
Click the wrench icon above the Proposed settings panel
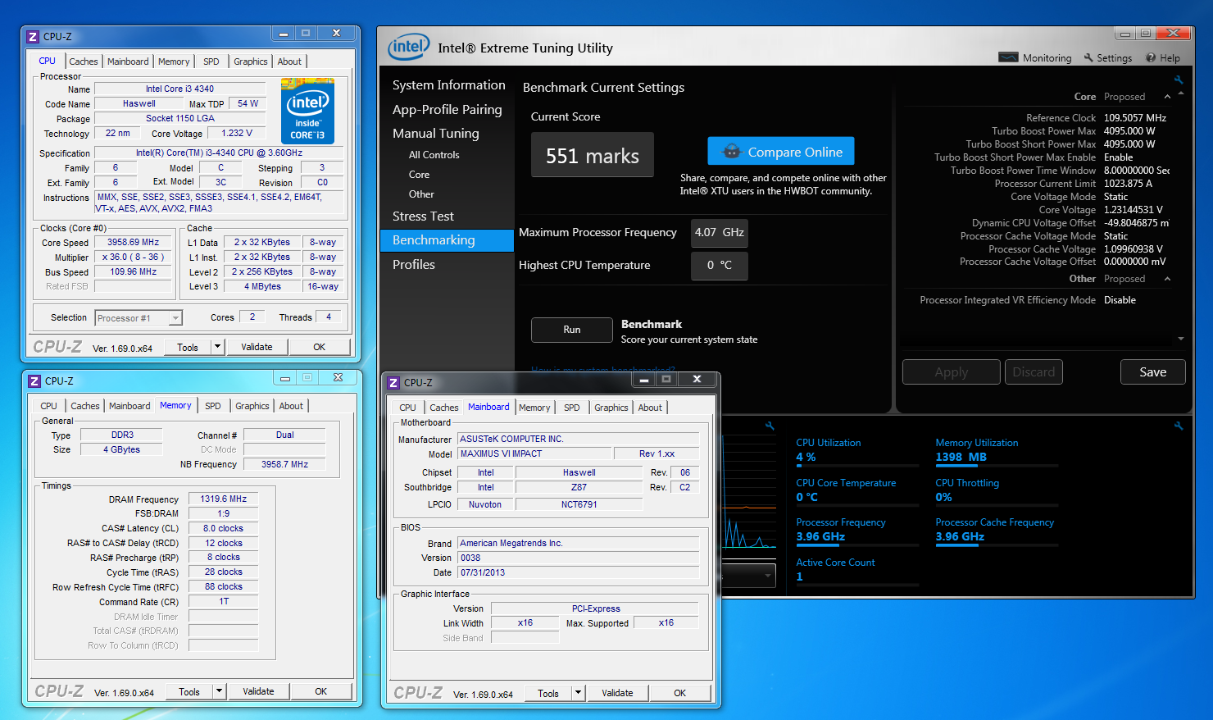[1179, 80]
